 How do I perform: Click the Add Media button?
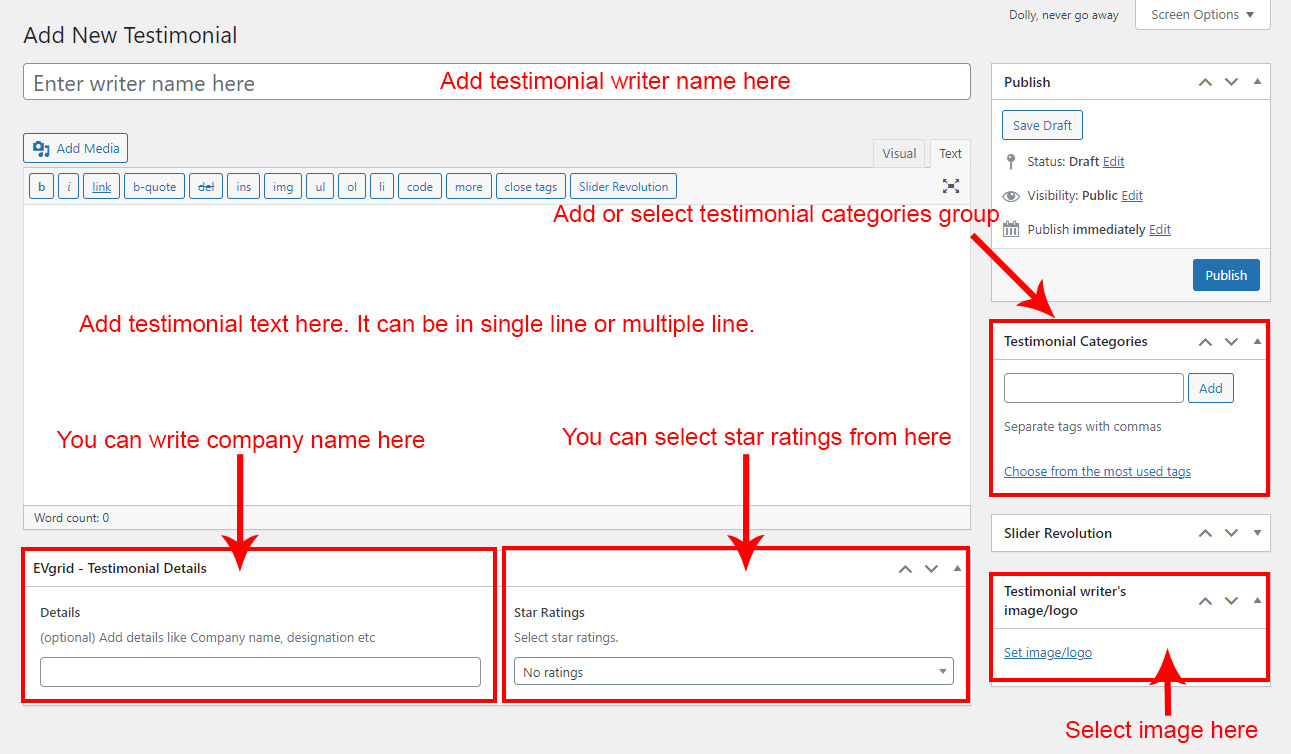(76, 149)
